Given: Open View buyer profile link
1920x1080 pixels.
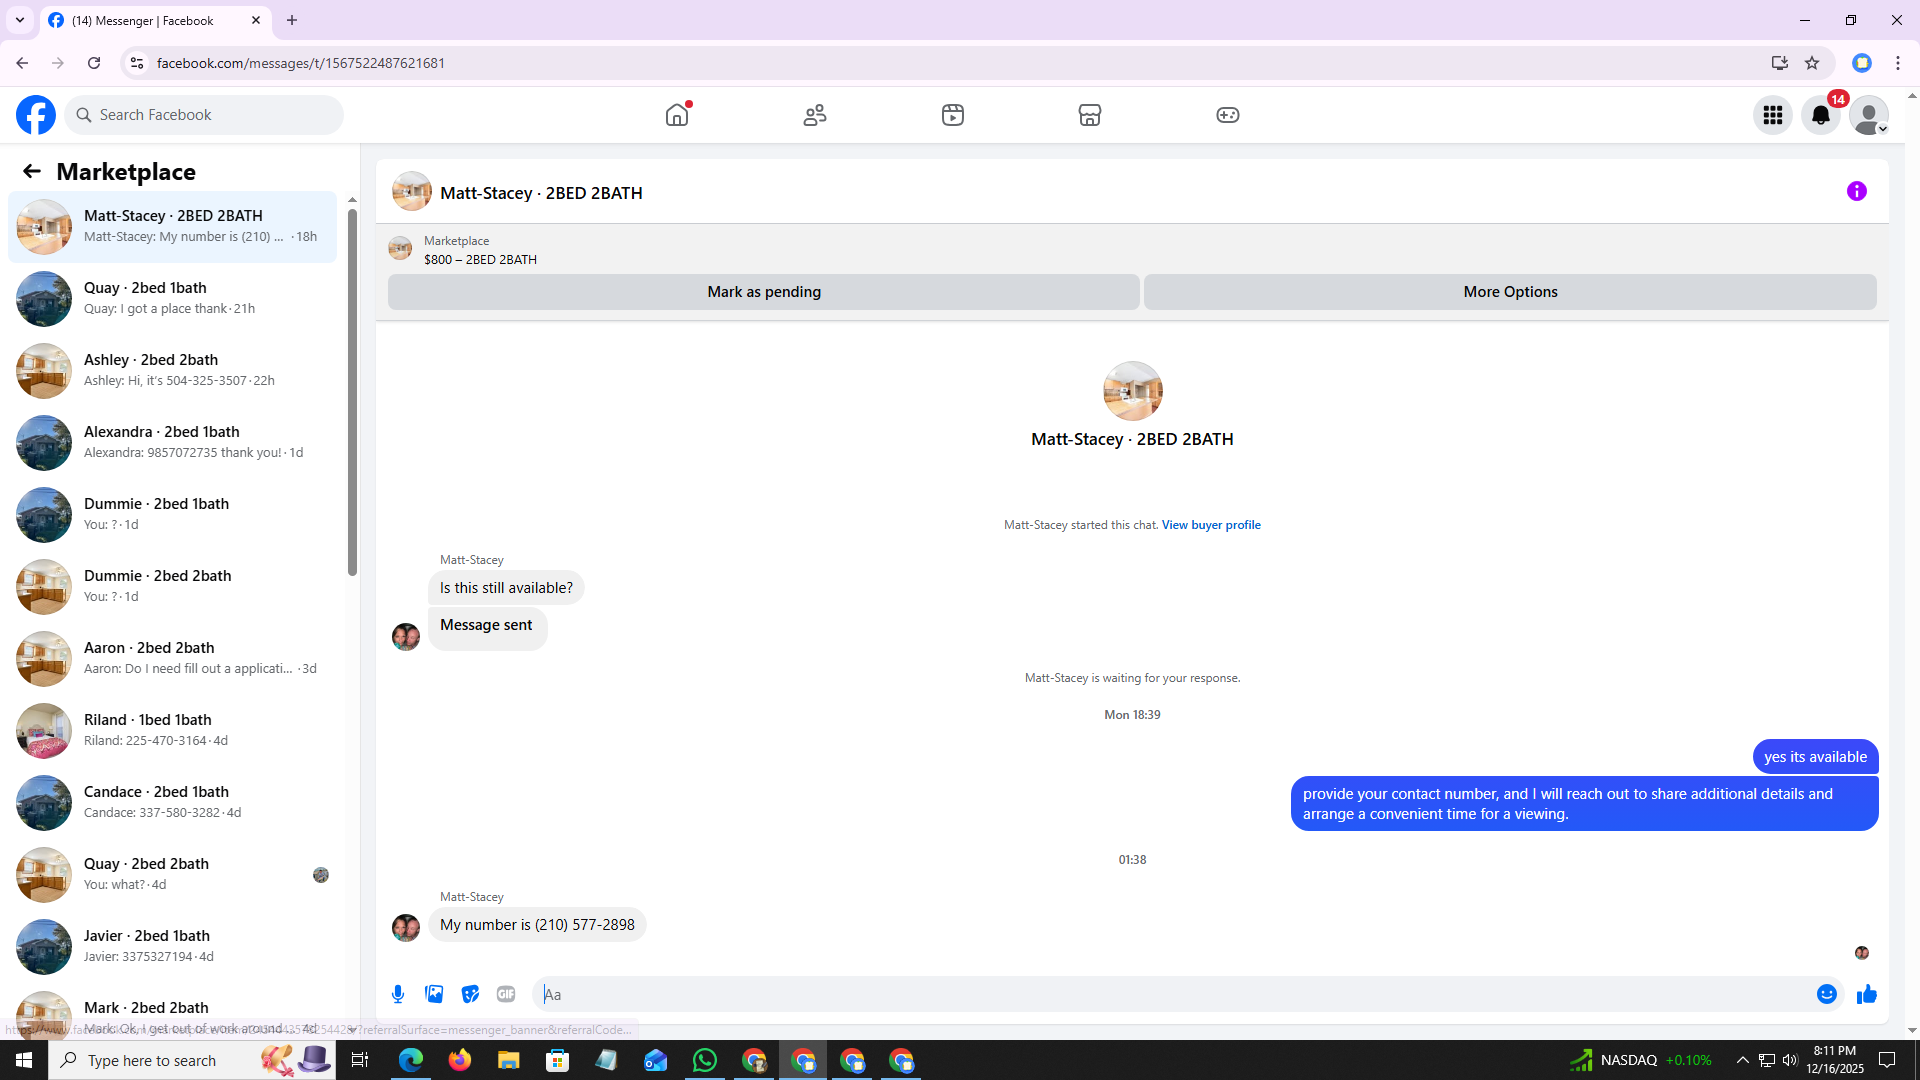Looking at the screenshot, I should tap(1211, 525).
